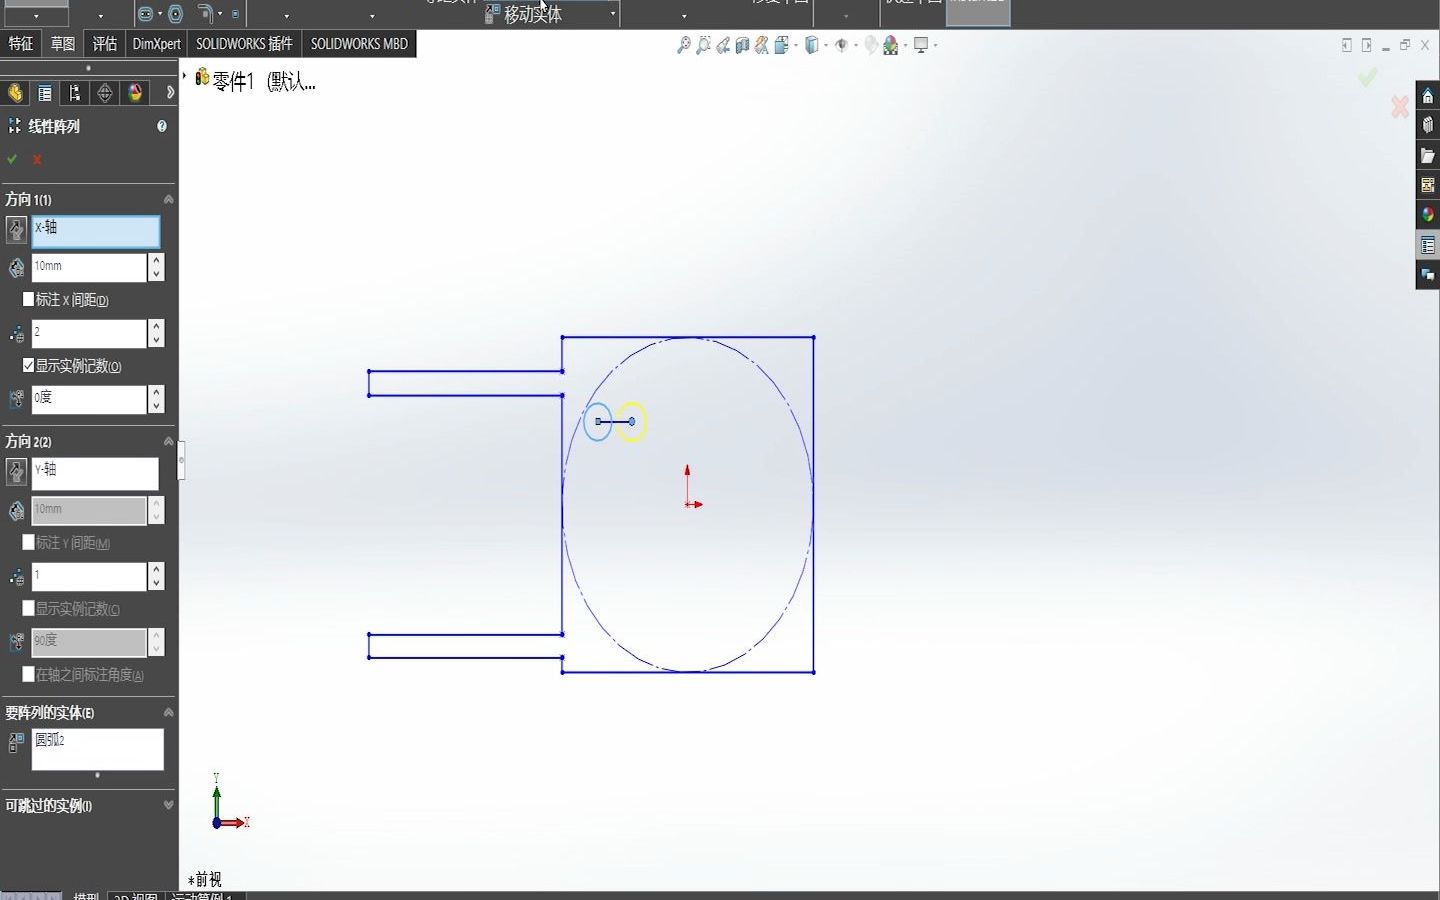Image resolution: width=1440 pixels, height=900 pixels.
Task: Confirm linear pattern with green checkmark in panel
Action: pos(12,159)
